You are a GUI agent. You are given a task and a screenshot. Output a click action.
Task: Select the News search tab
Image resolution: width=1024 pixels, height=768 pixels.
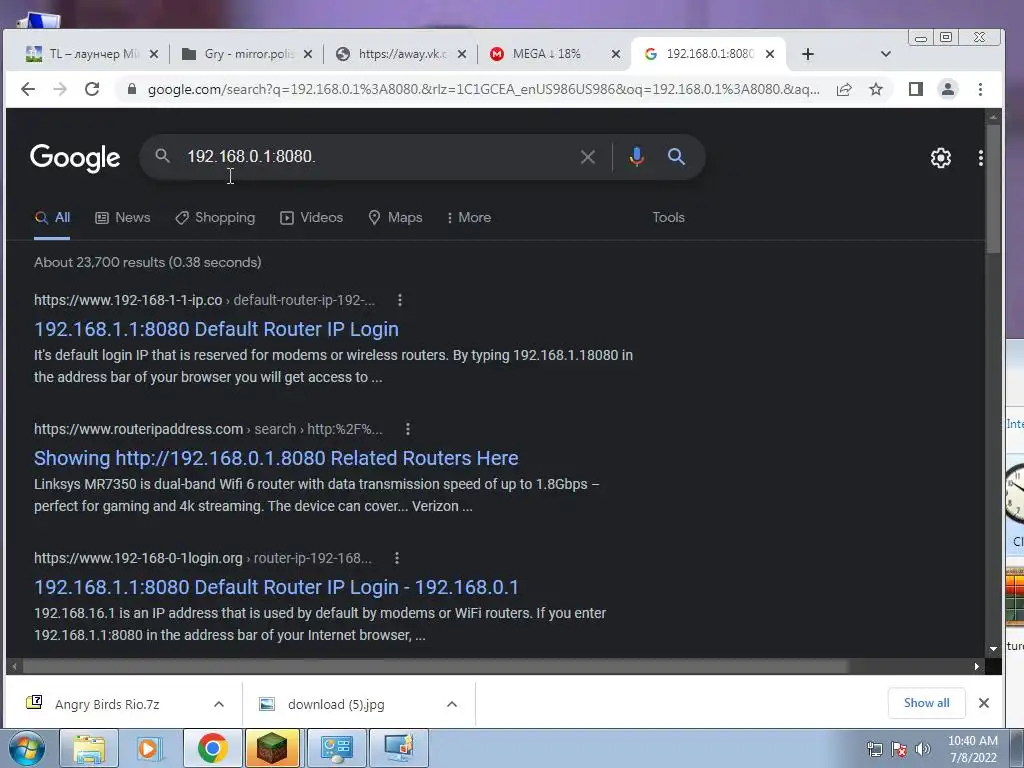click(123, 217)
